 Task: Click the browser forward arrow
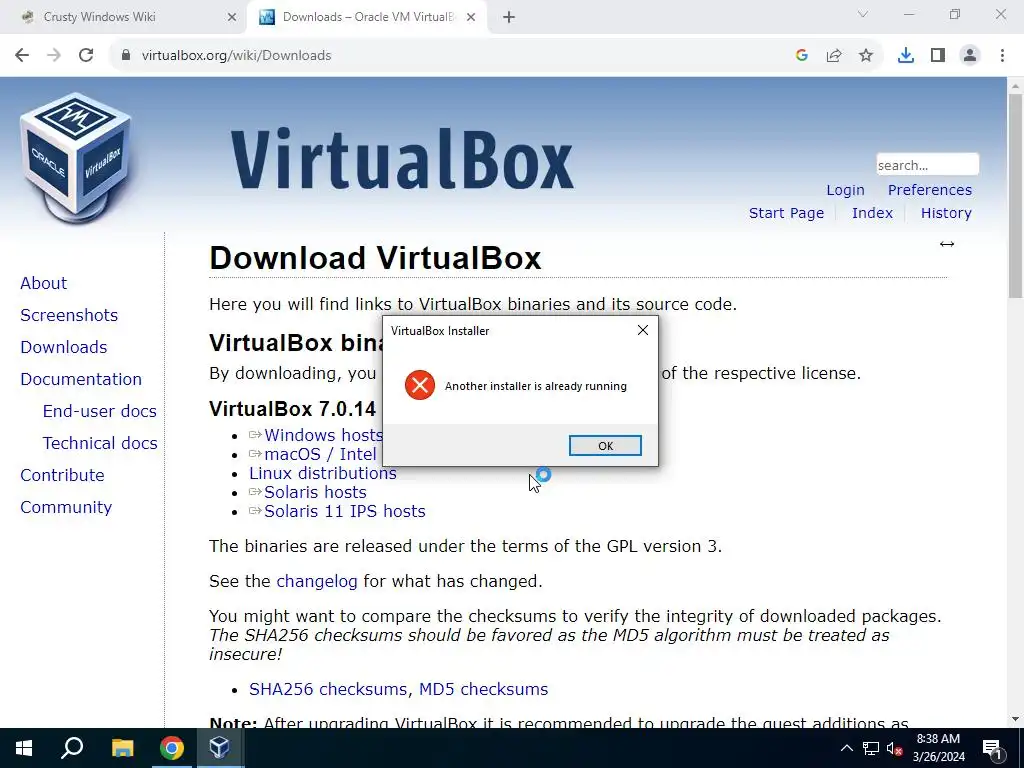(54, 56)
